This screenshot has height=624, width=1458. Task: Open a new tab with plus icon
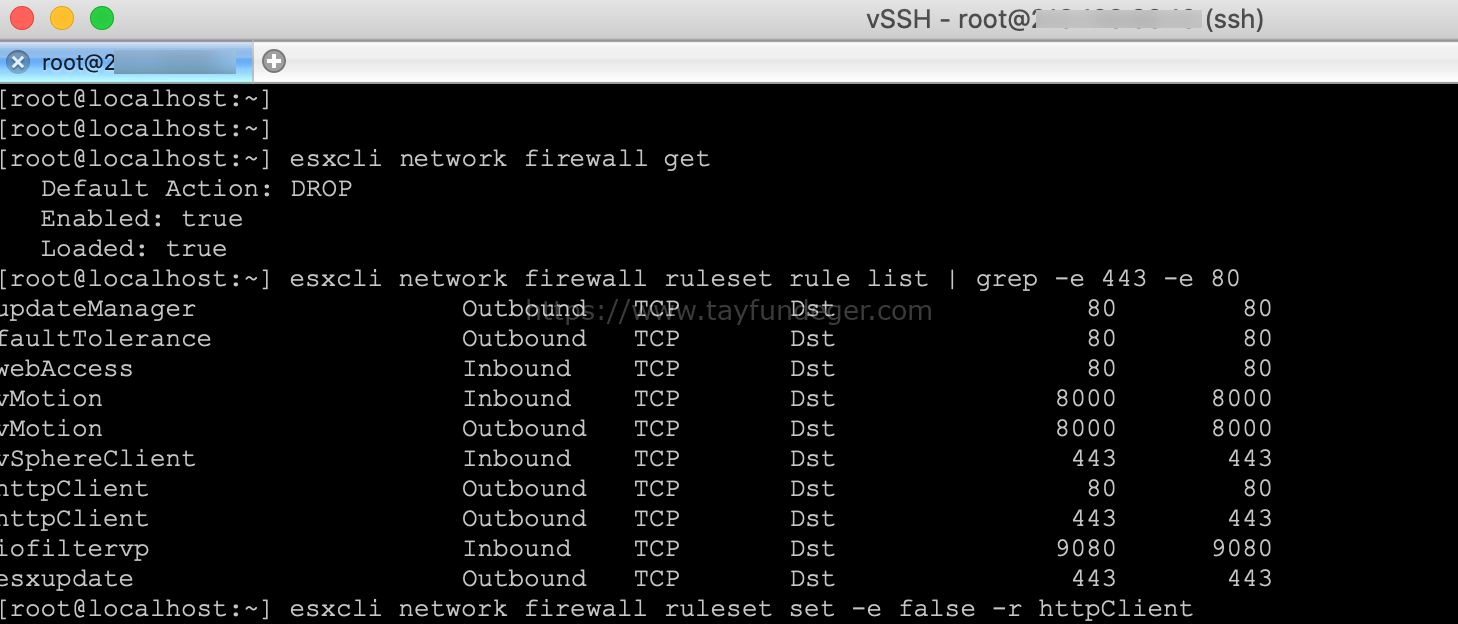pyautogui.click(x=274, y=62)
